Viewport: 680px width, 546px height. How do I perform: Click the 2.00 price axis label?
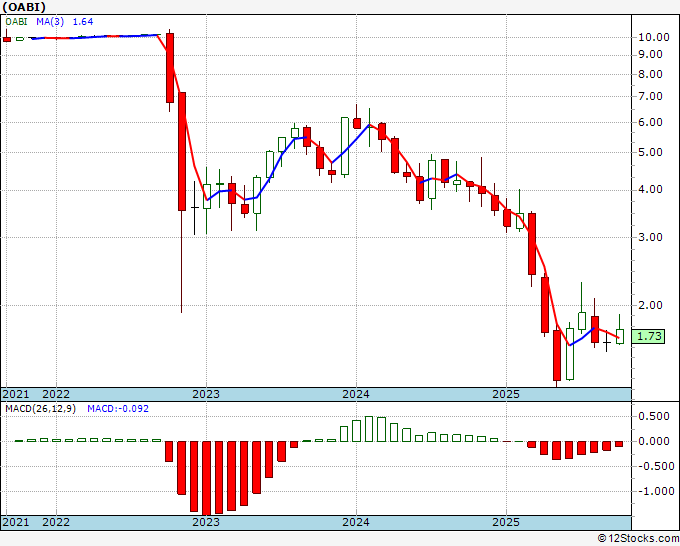click(x=650, y=305)
